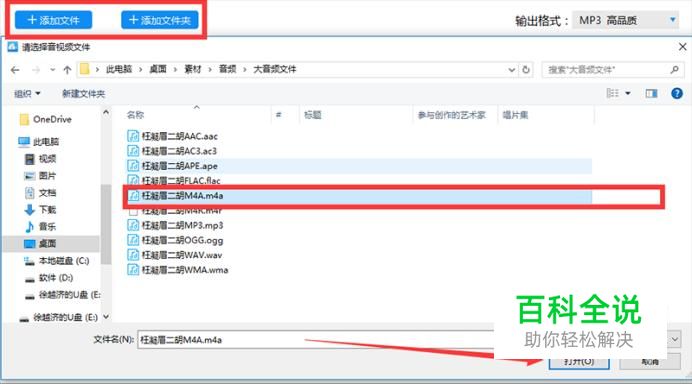692x384 pixels.
Task: Click the 文件名 input field
Action: tap(316, 339)
